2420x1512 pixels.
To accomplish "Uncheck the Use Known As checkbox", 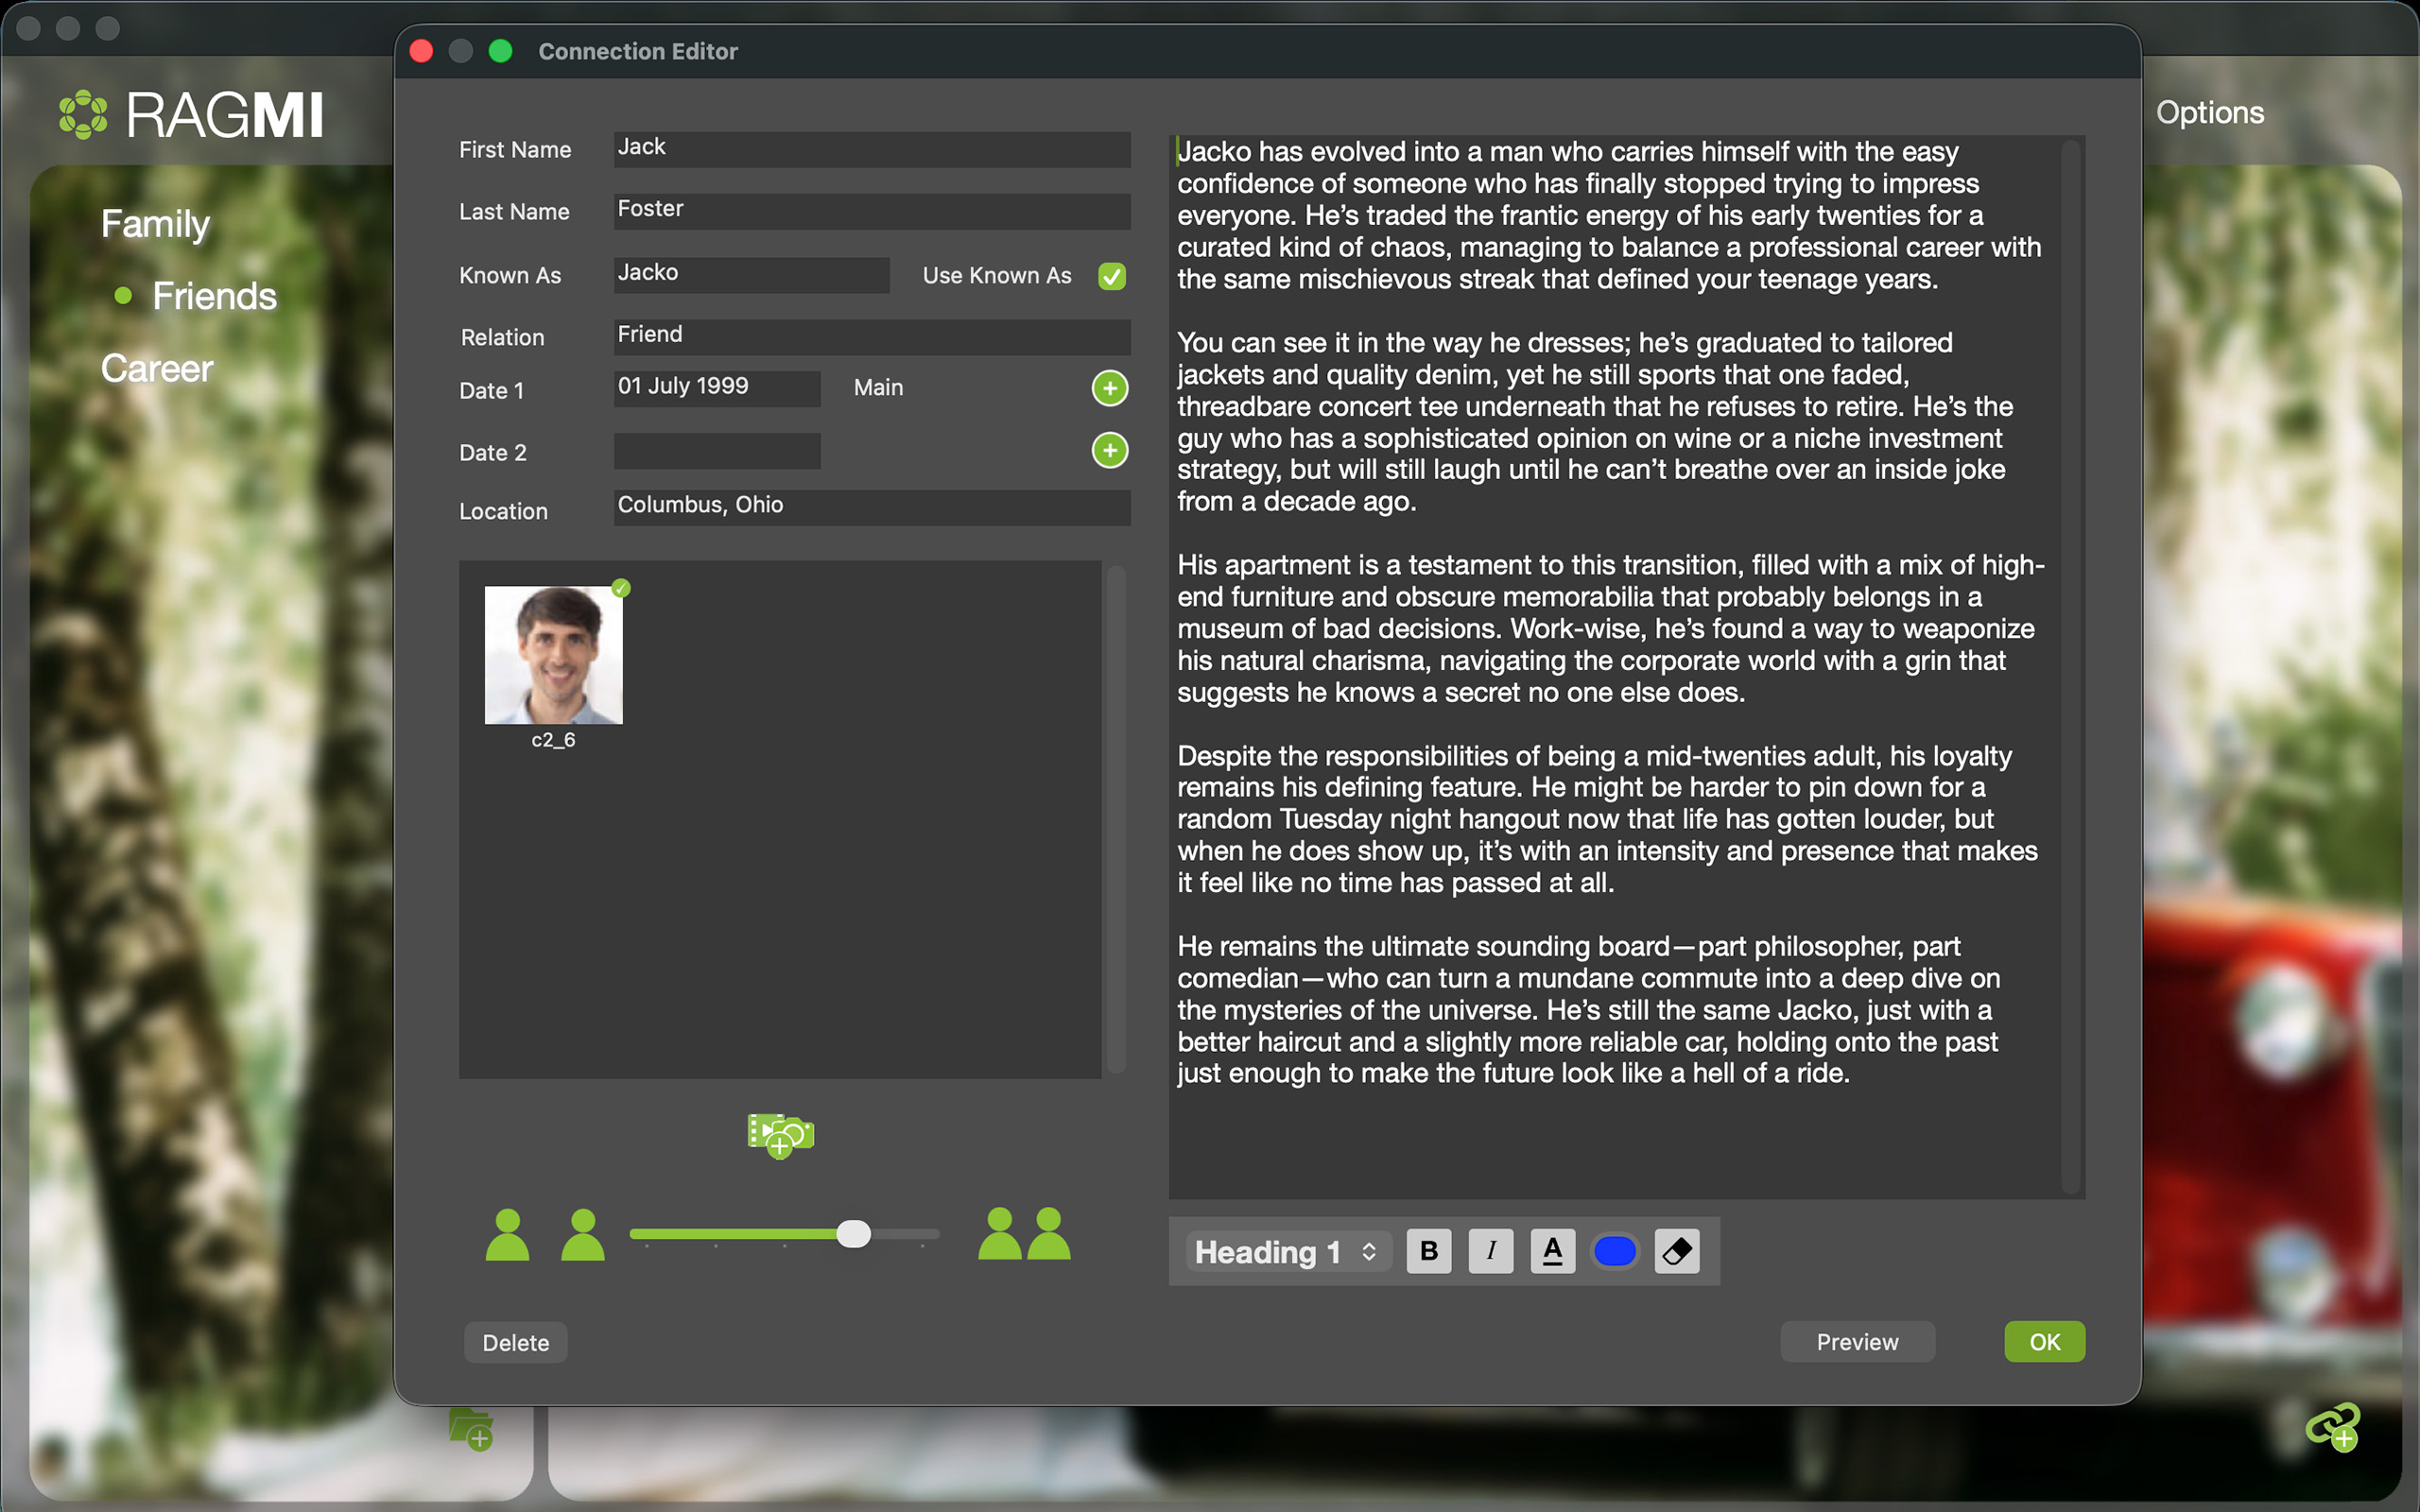I will 1112,276.
